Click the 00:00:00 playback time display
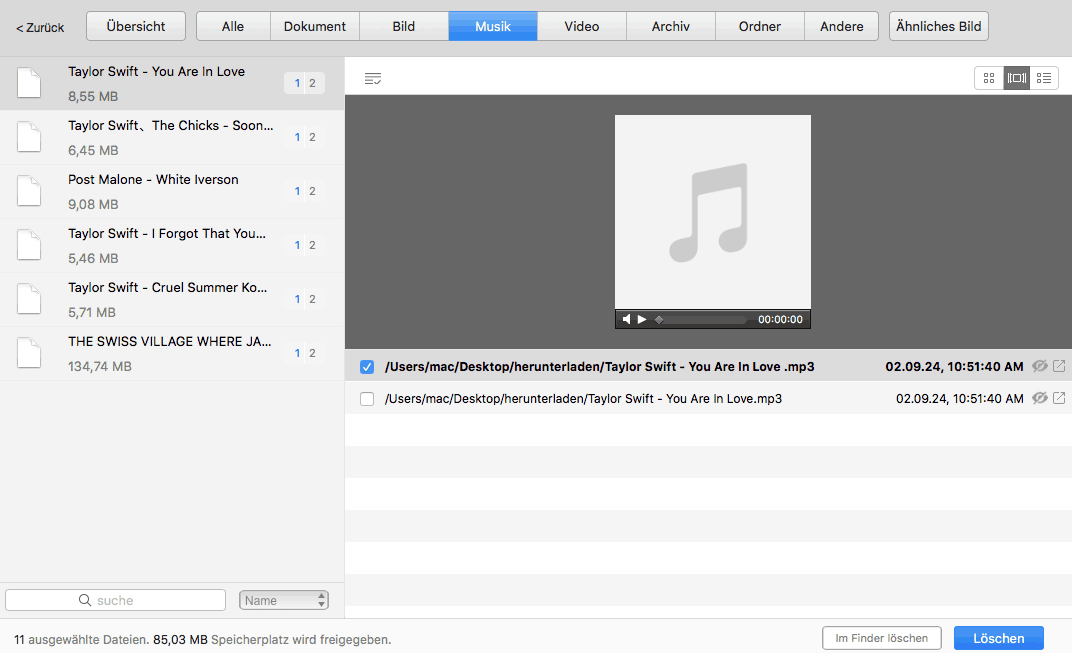 click(780, 319)
